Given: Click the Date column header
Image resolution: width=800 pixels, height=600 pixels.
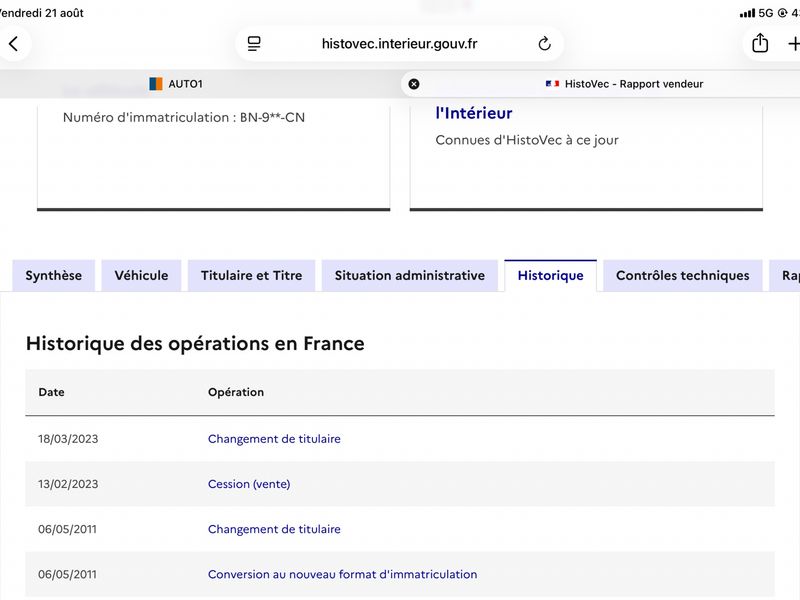Looking at the screenshot, I should tap(52, 392).
